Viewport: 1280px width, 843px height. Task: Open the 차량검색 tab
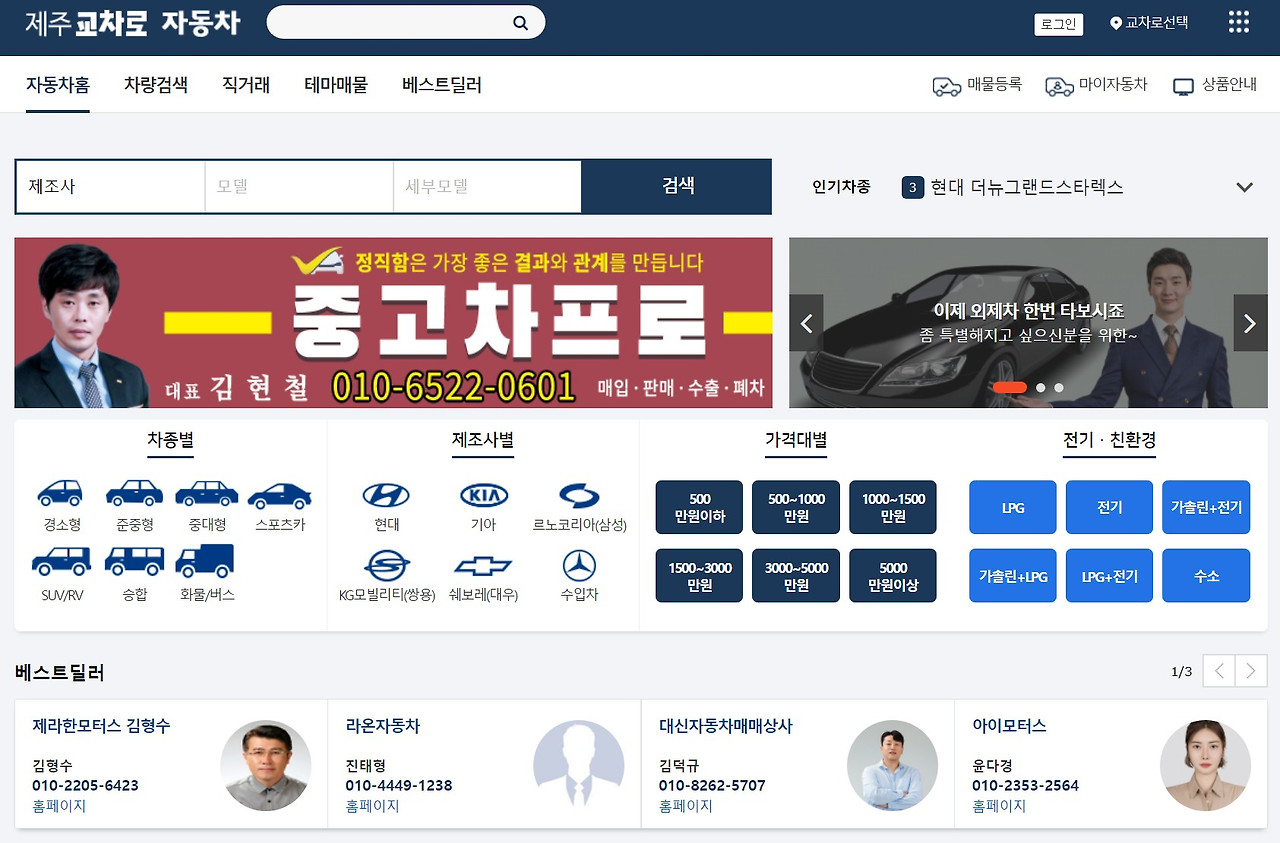click(156, 85)
